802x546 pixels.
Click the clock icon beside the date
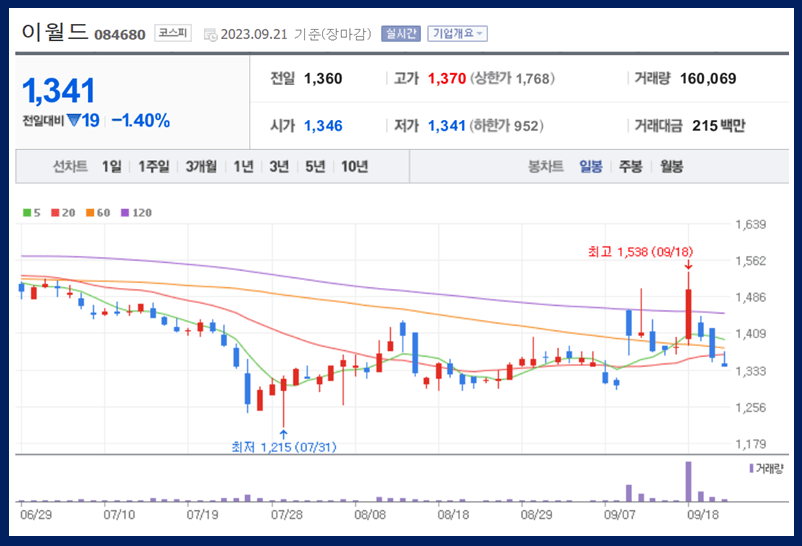click(210, 35)
